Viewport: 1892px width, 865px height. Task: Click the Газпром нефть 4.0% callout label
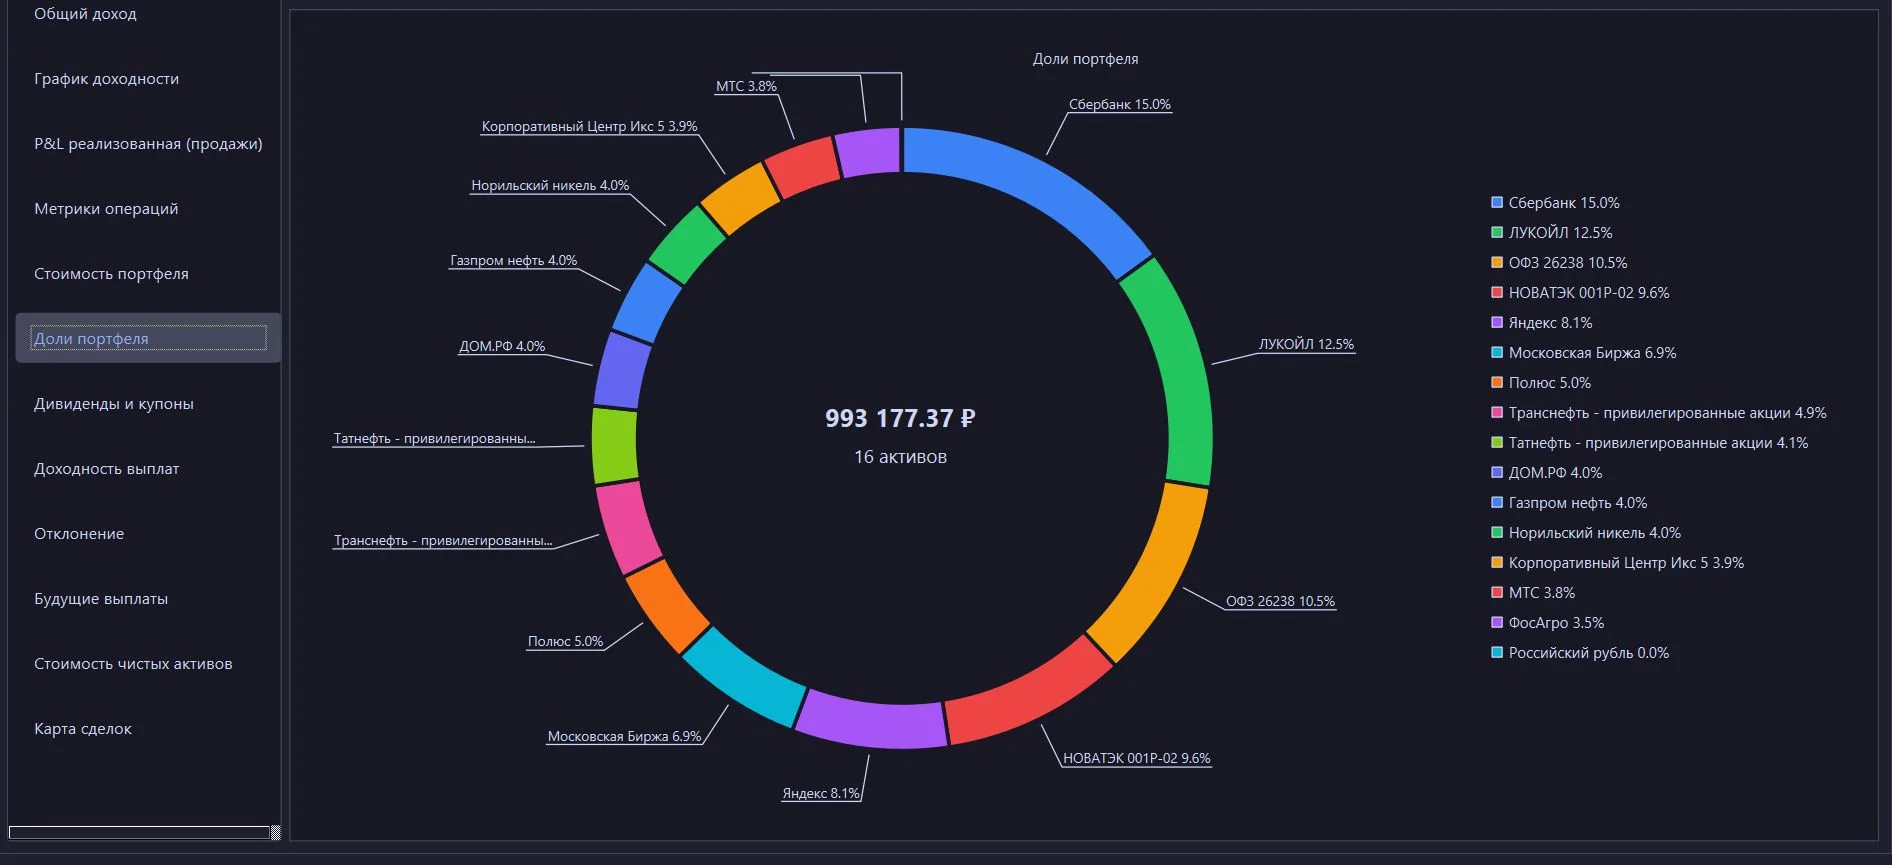click(x=514, y=260)
